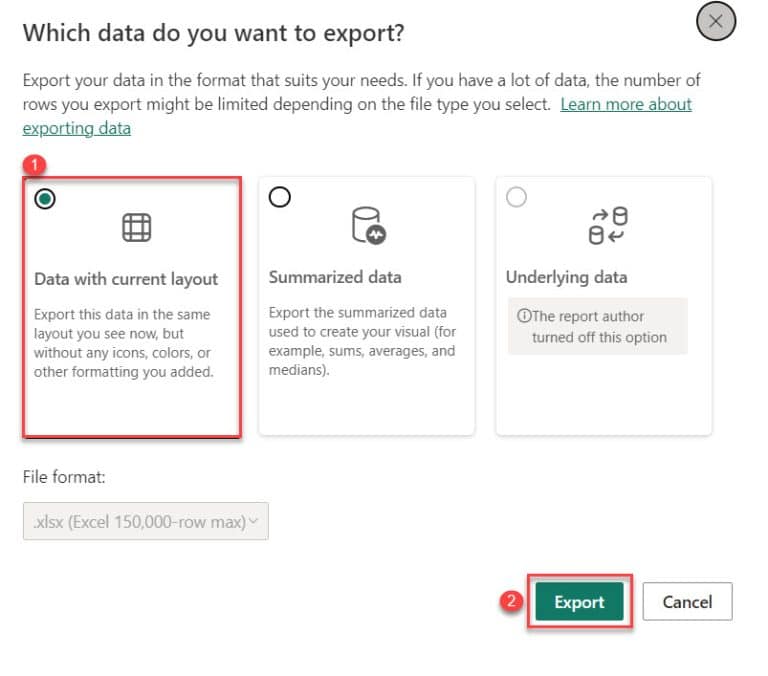Click the 'Data with current layout' card title
The height and width of the screenshot is (676, 768).
pyautogui.click(x=126, y=279)
